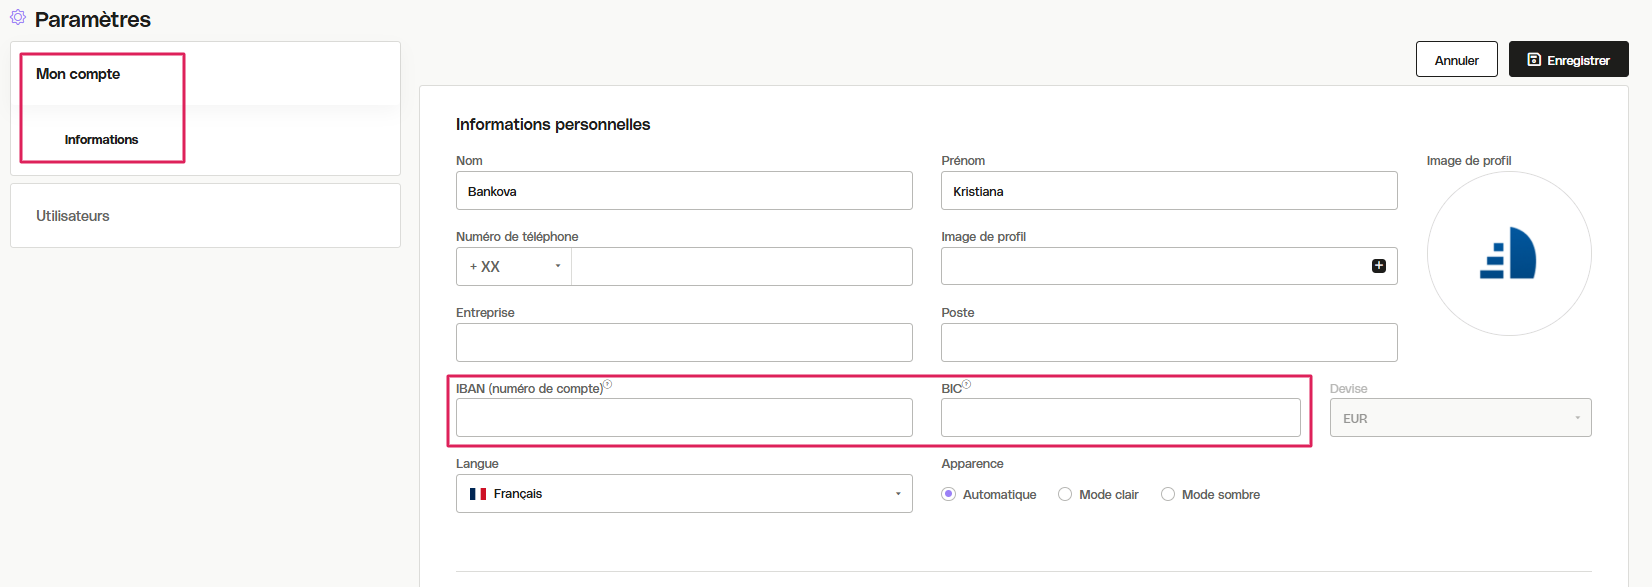Open the phone country code dropdown

click(514, 267)
